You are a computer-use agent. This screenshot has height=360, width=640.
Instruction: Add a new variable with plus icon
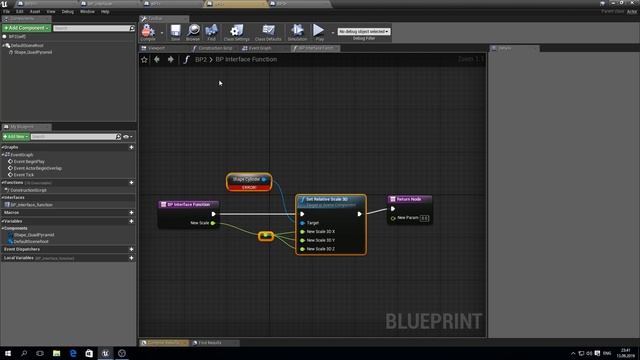point(131,221)
